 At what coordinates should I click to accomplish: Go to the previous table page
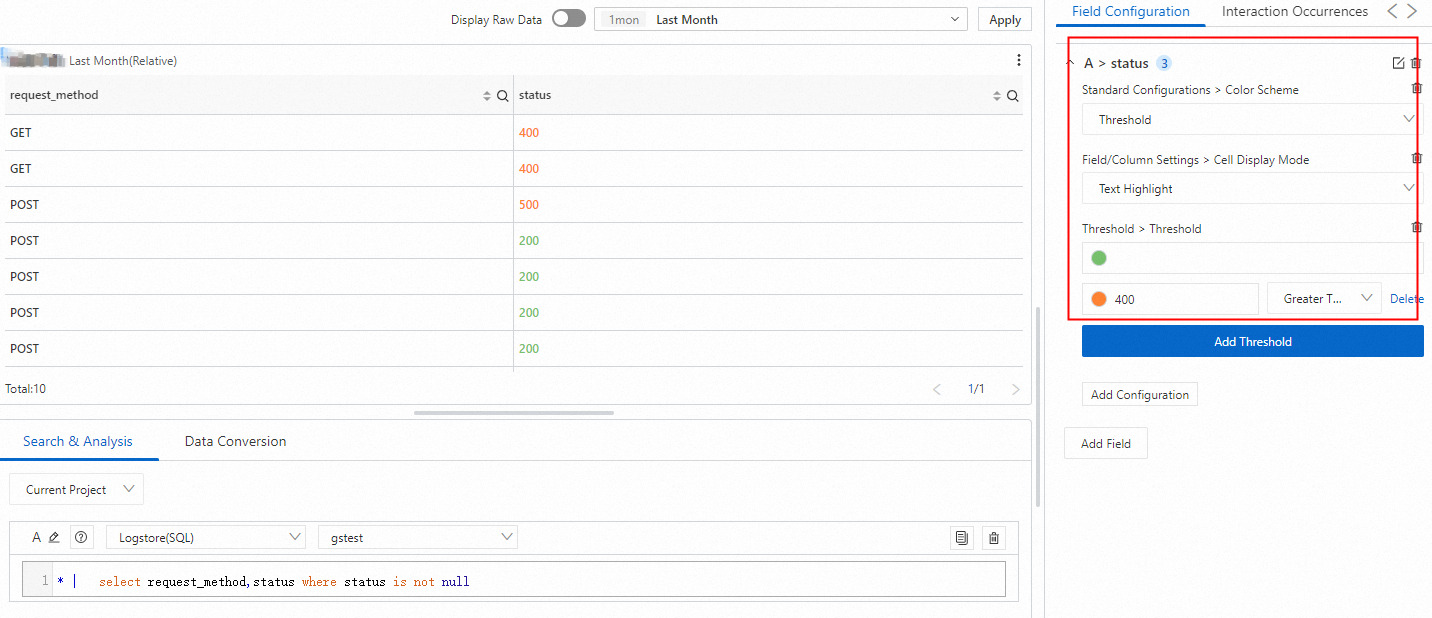click(x=937, y=389)
